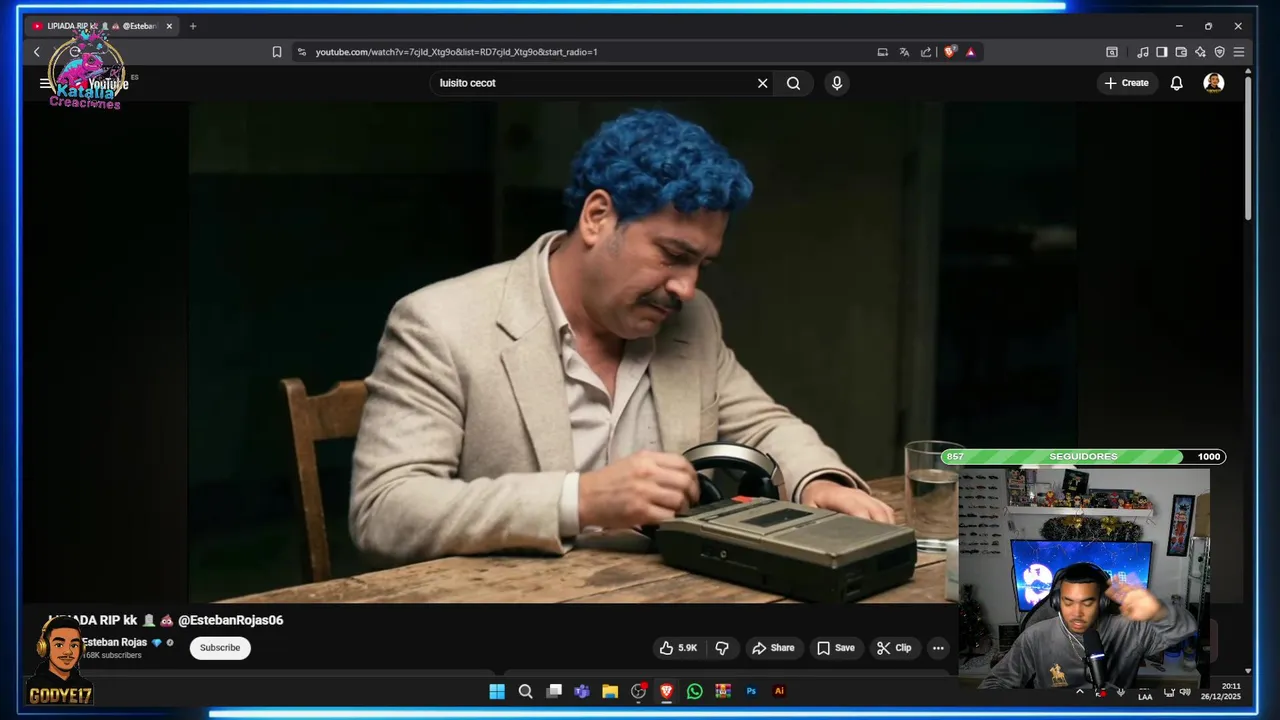Open File Explorer from taskbar
The width and height of the screenshot is (1280, 720).
(x=610, y=691)
